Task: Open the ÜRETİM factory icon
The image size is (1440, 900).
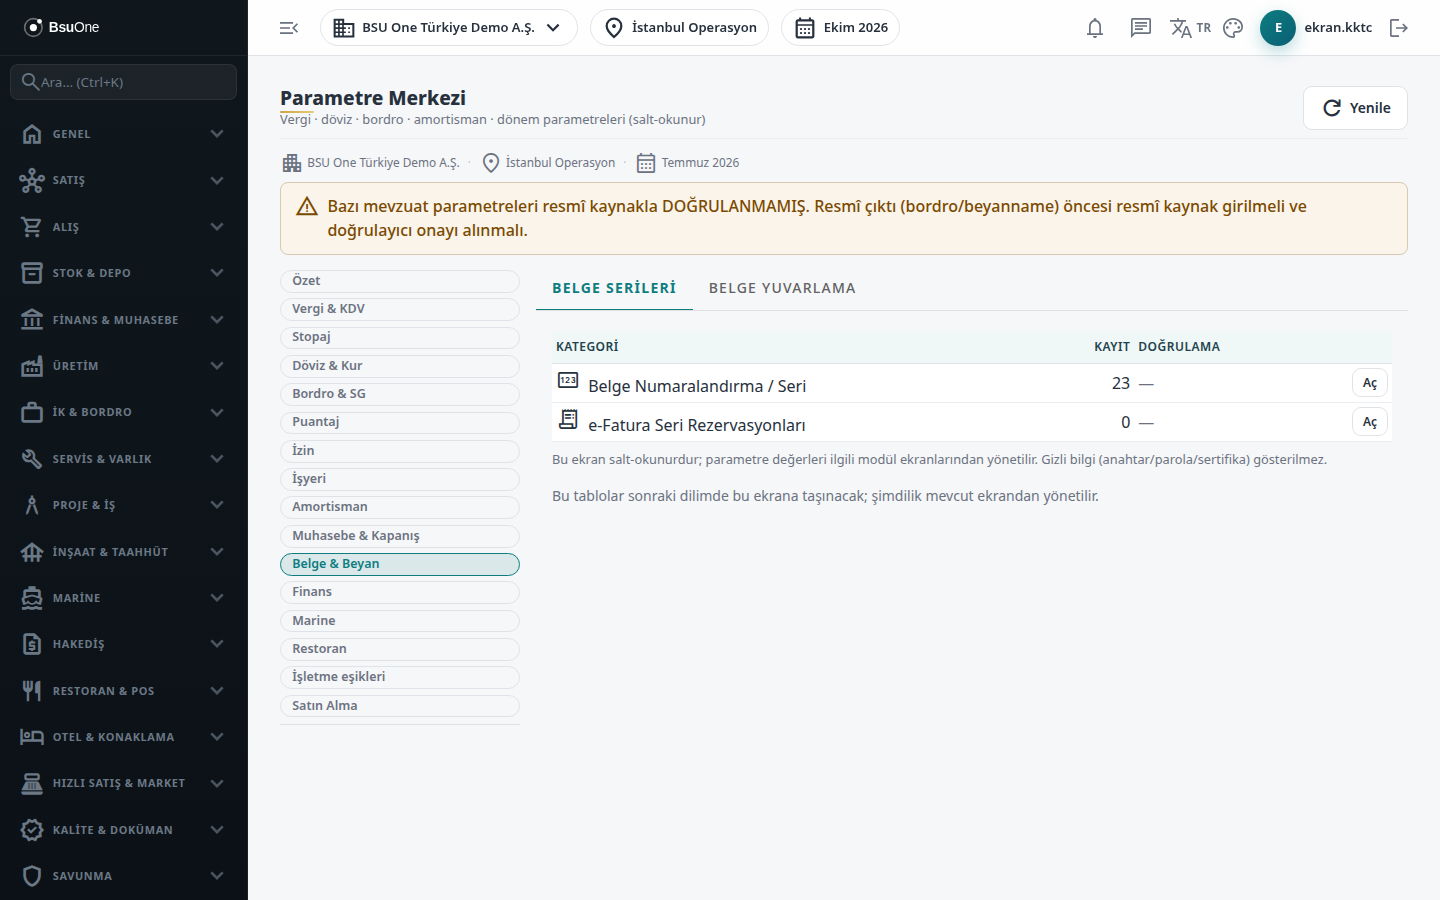Action: [32, 366]
